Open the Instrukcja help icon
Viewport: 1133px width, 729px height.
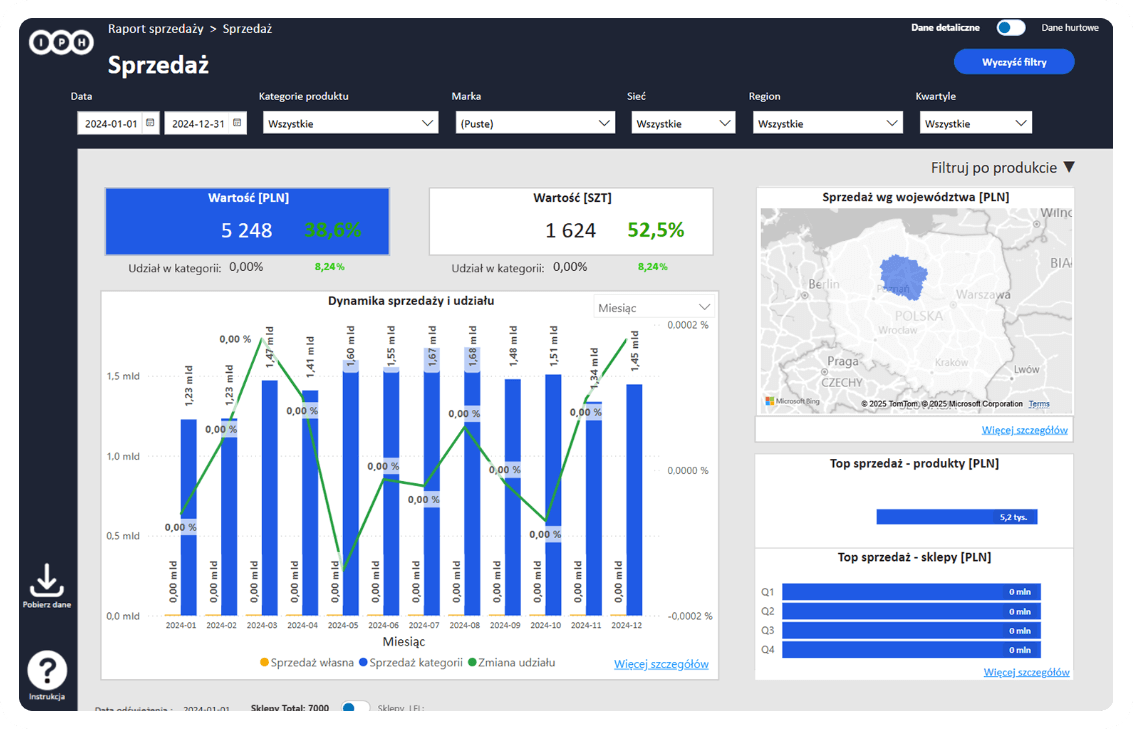pyautogui.click(x=47, y=670)
